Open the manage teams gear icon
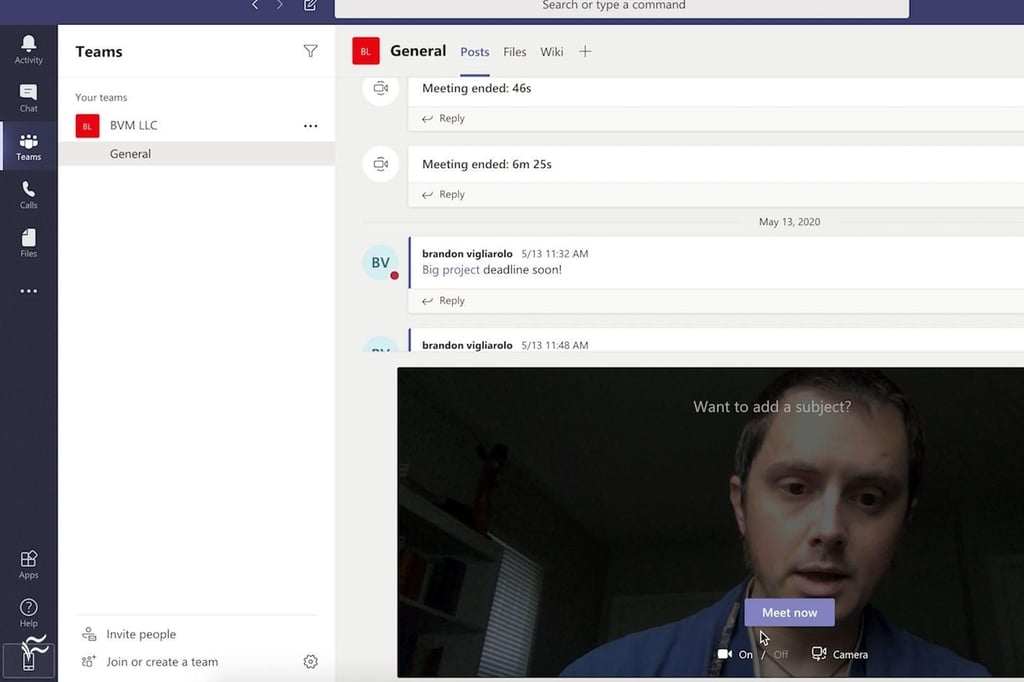The image size is (1024, 682). [310, 662]
